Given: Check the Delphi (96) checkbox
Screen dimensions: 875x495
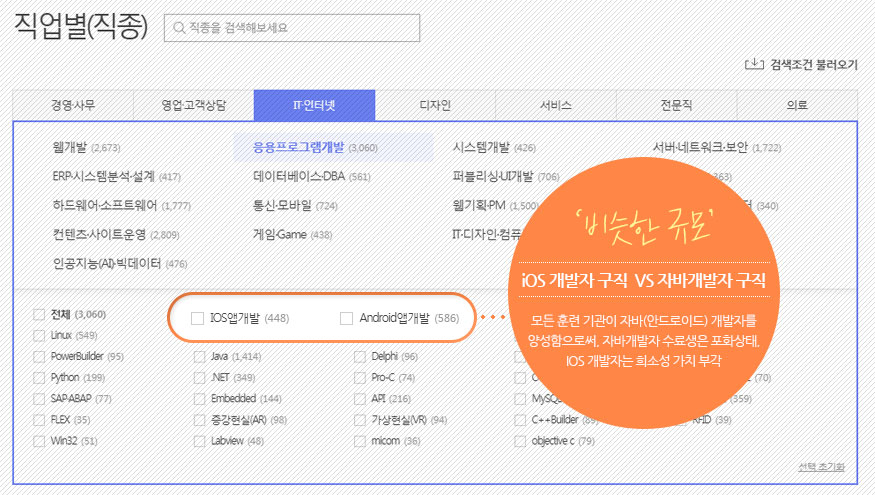Looking at the screenshot, I should coord(360,357).
